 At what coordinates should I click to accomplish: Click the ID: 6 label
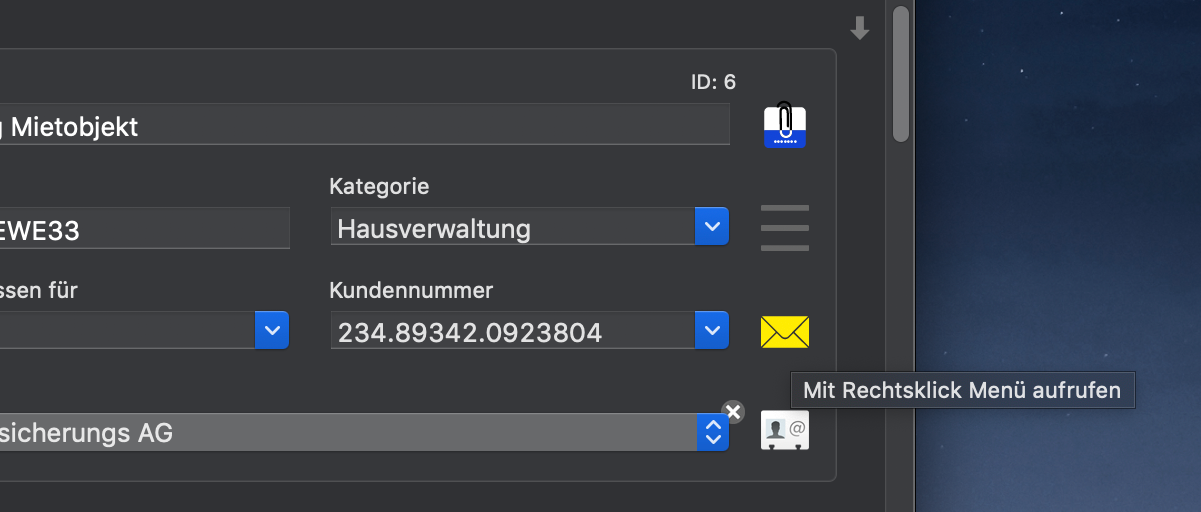point(713,82)
